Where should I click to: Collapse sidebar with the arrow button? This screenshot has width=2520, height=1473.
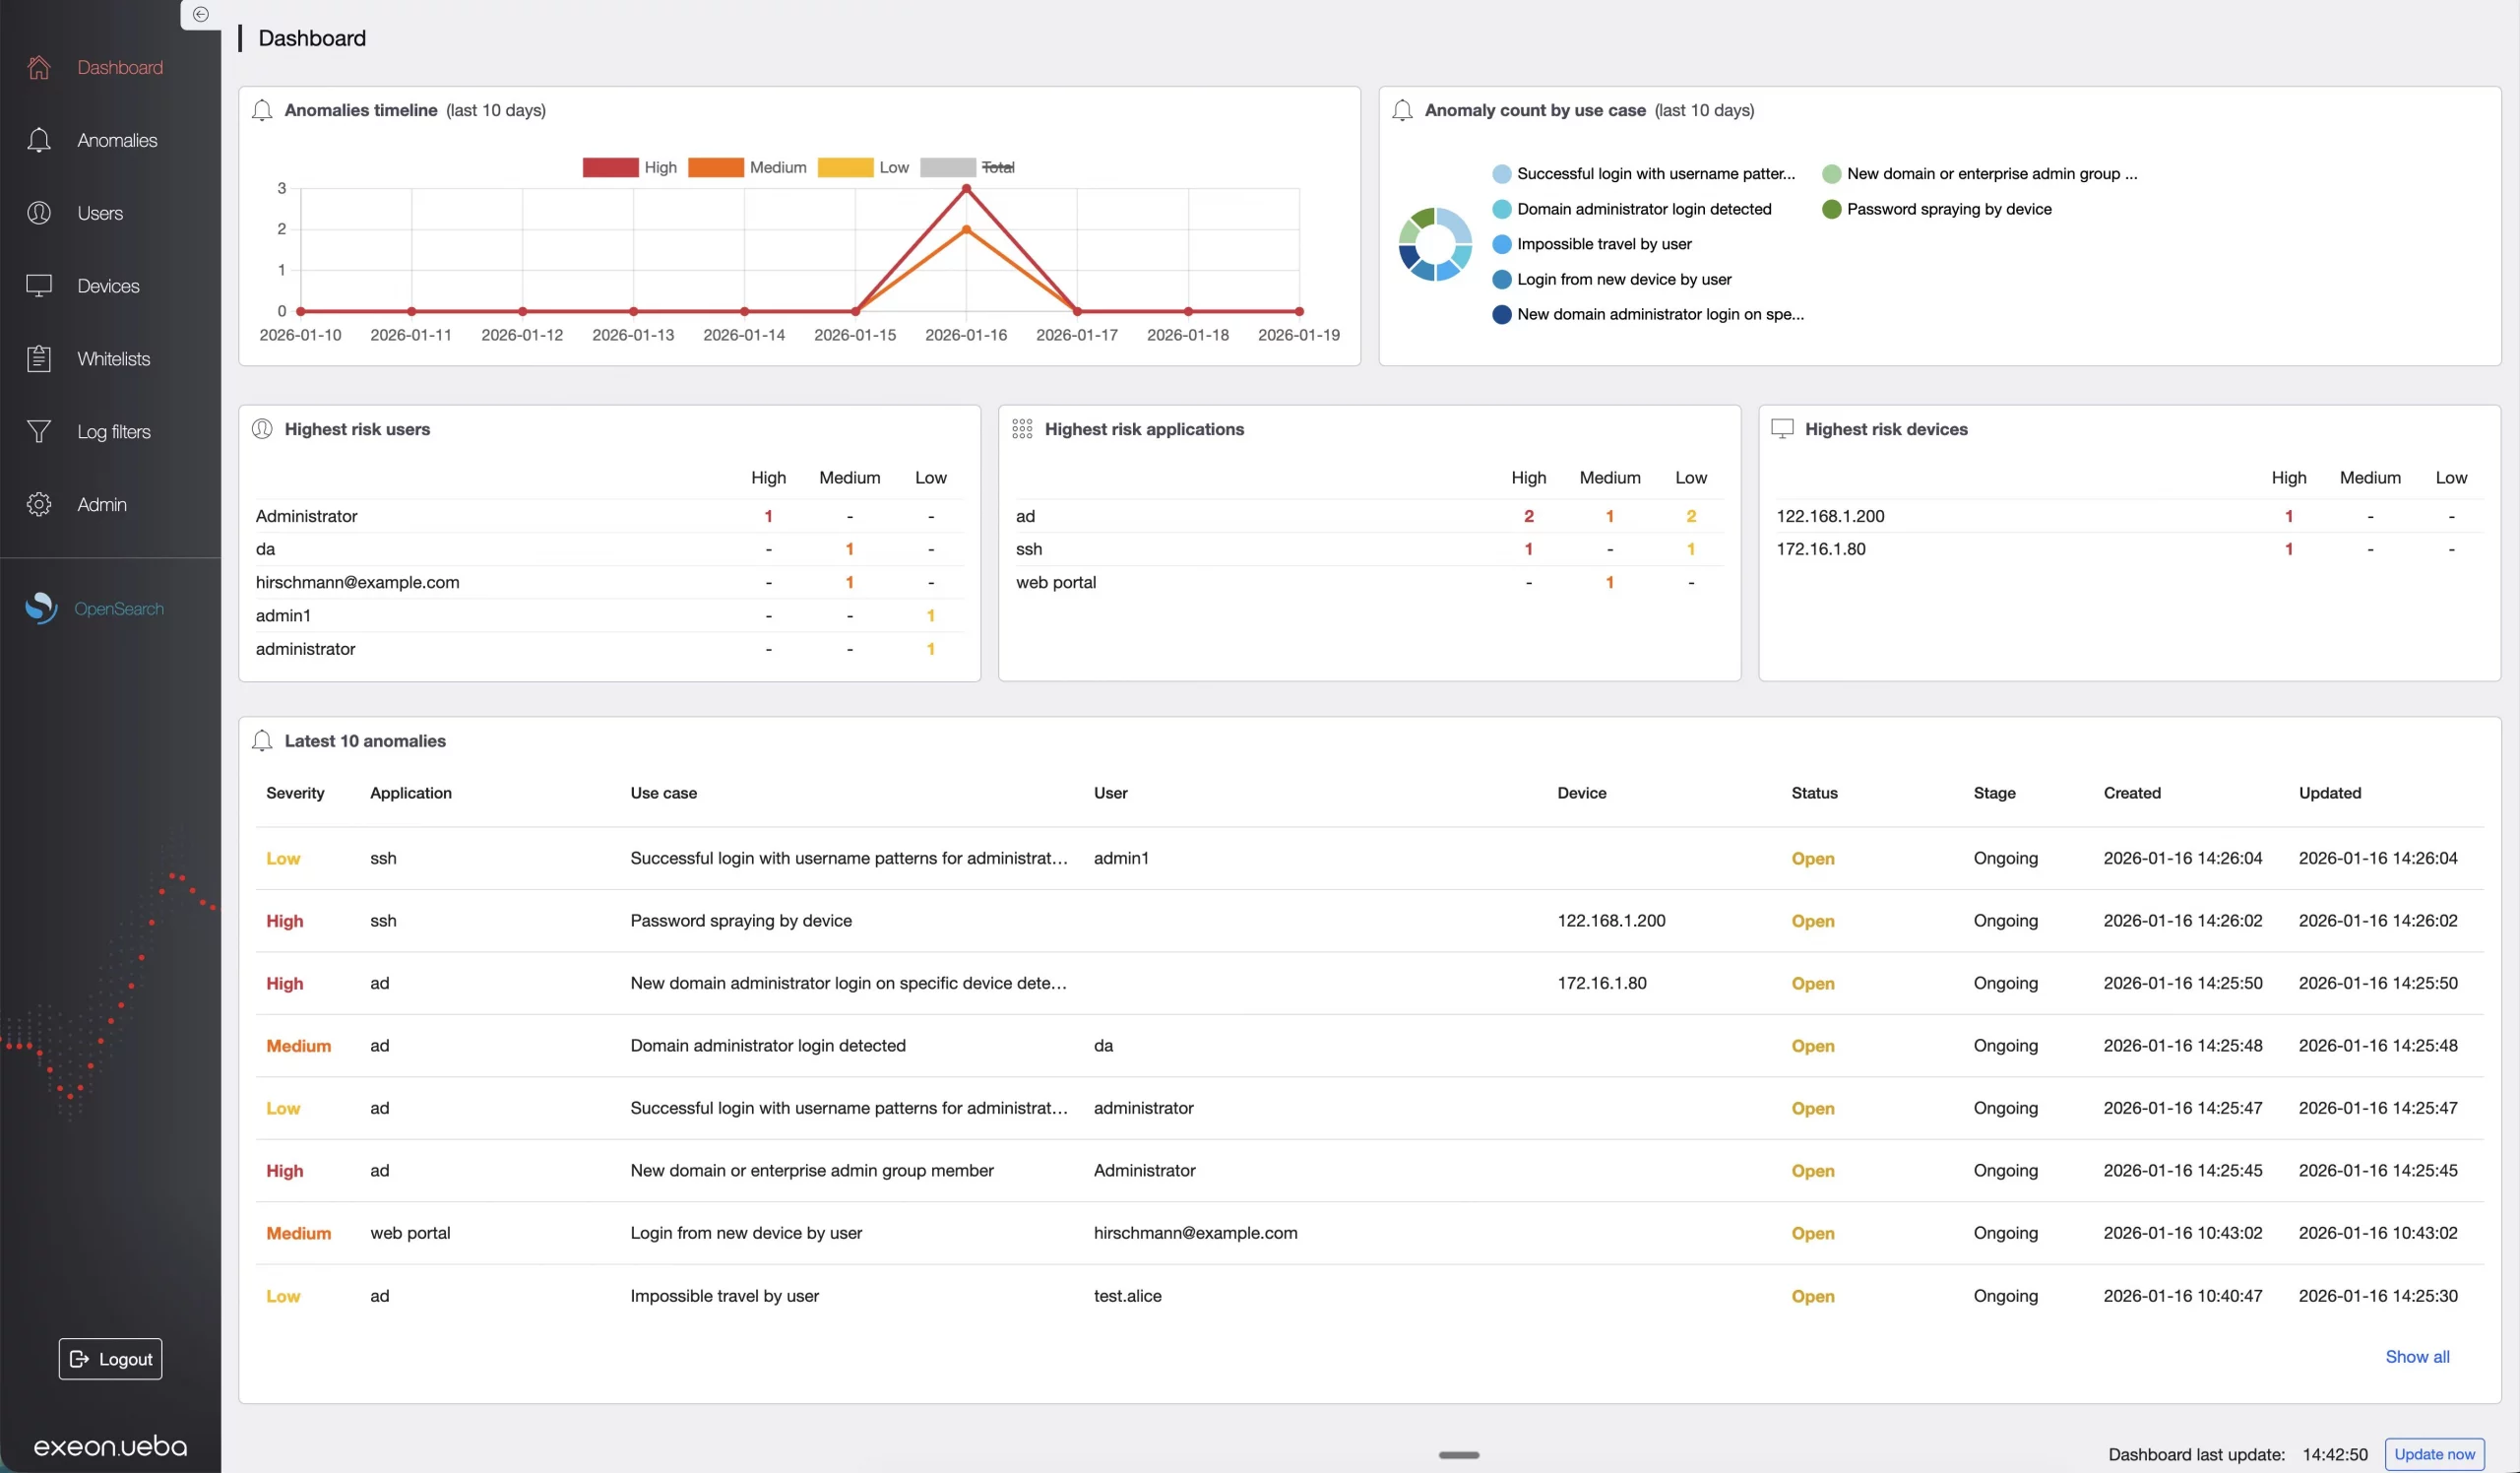(200, 14)
